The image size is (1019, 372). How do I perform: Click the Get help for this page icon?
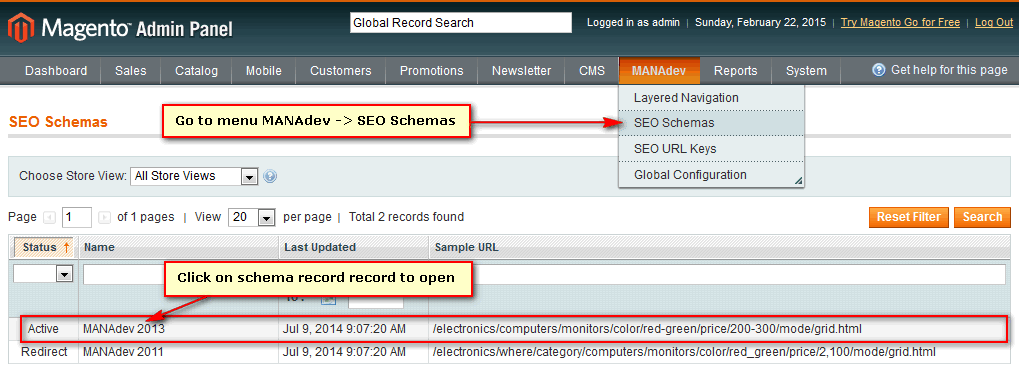point(879,70)
